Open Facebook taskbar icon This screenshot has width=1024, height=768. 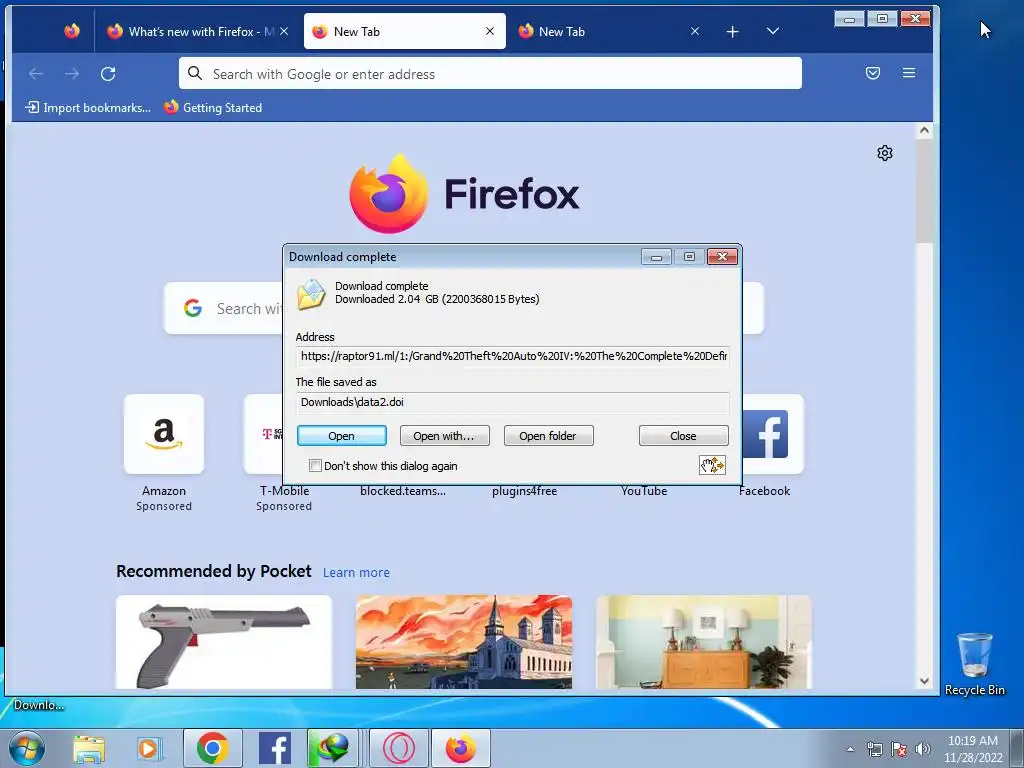(x=274, y=748)
